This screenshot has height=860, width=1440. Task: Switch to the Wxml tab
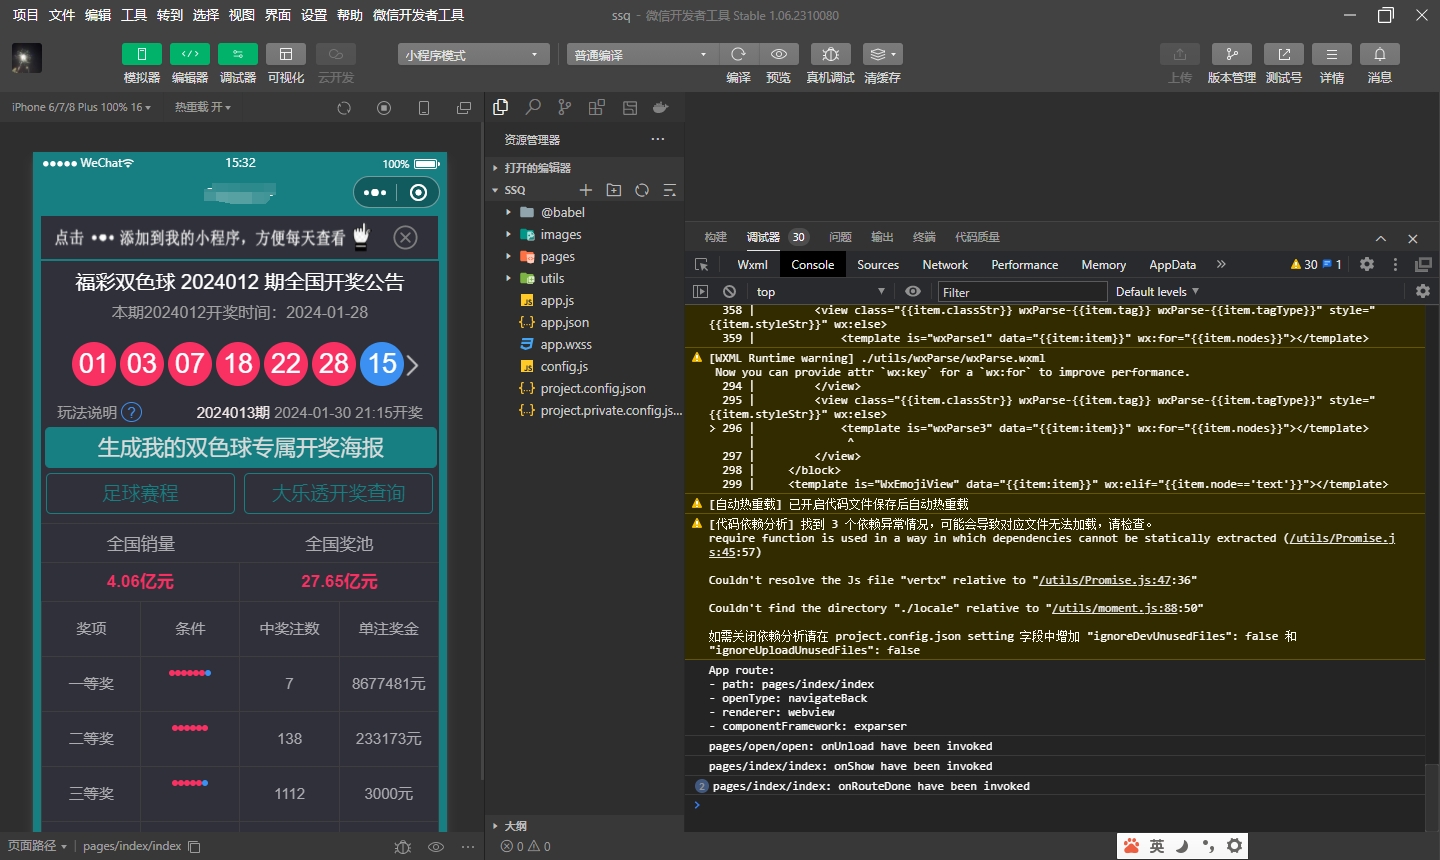coord(752,264)
